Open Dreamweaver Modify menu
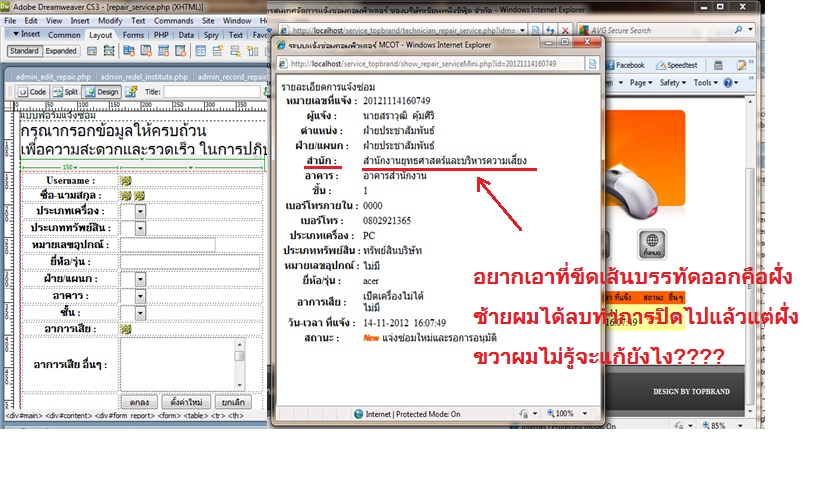Image resolution: width=816 pixels, height=479 pixels. click(110, 21)
